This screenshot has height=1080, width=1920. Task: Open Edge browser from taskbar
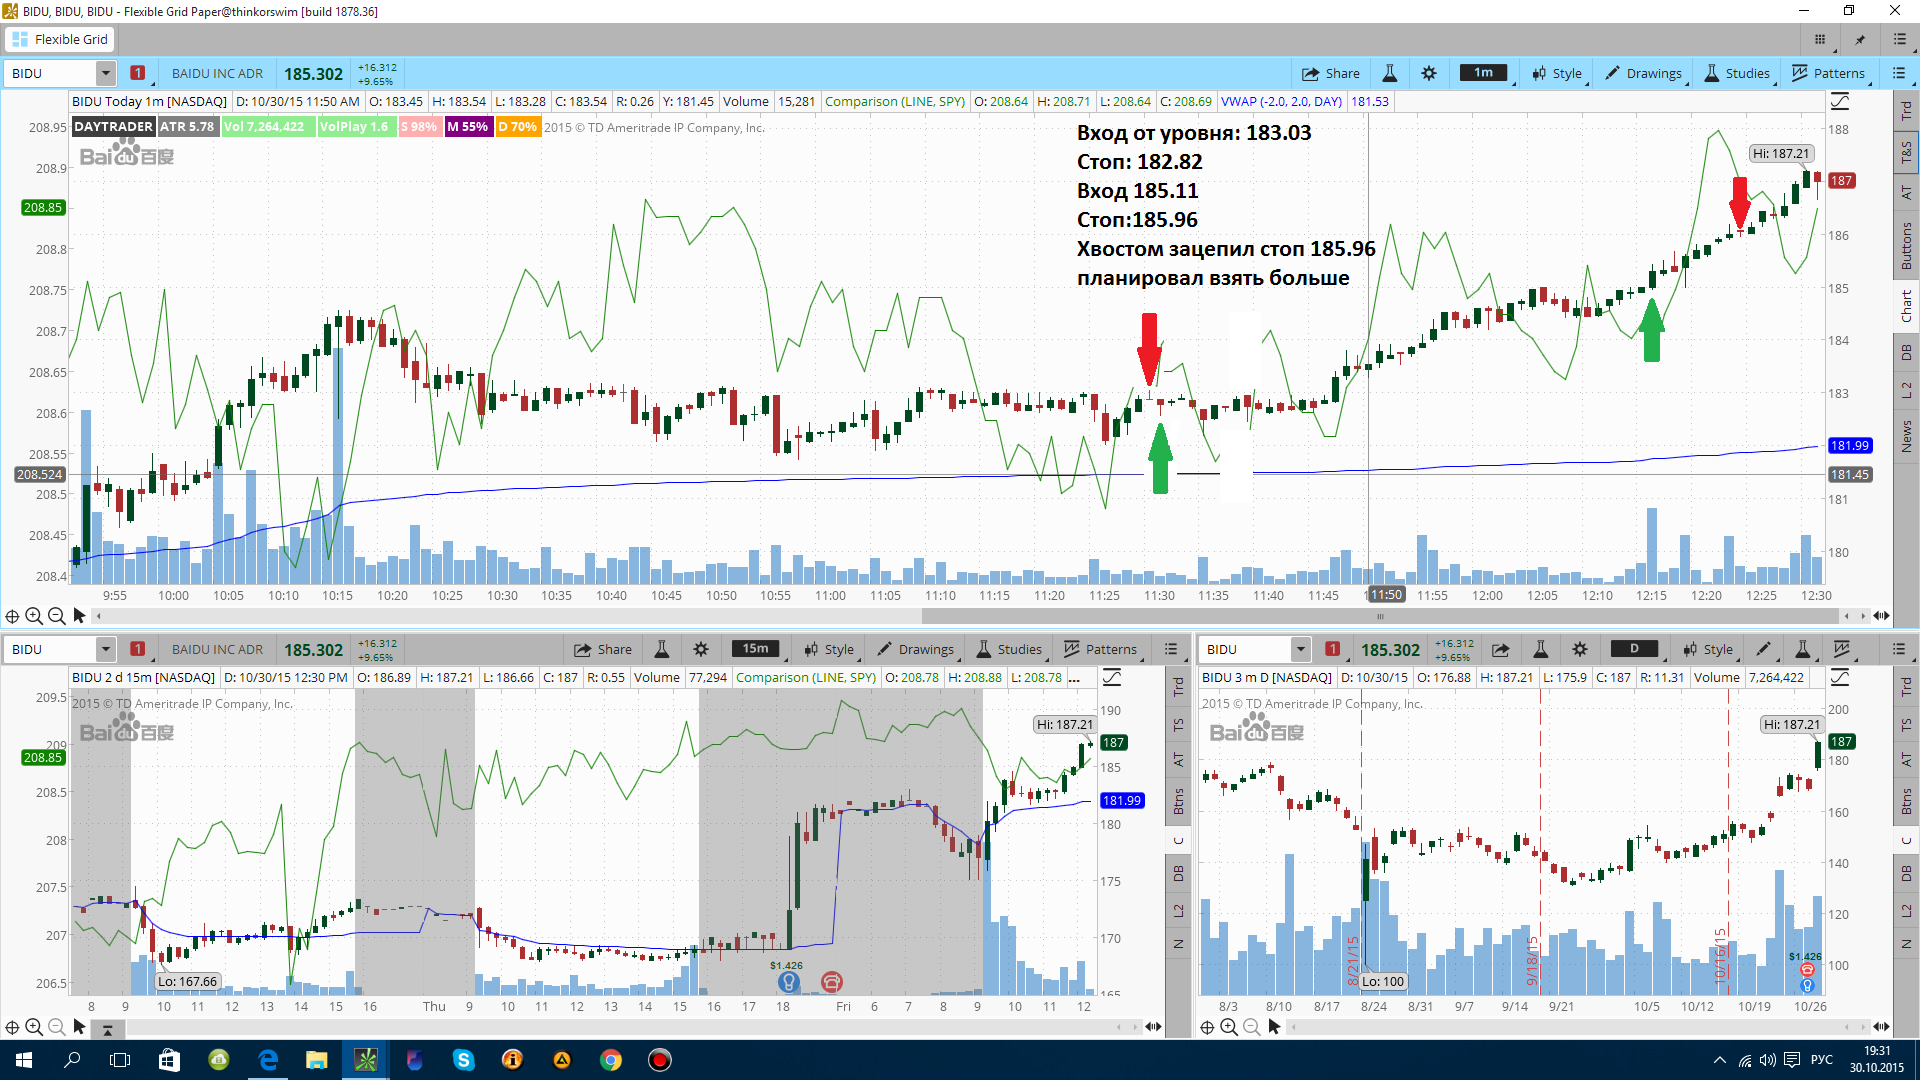[x=268, y=1060]
